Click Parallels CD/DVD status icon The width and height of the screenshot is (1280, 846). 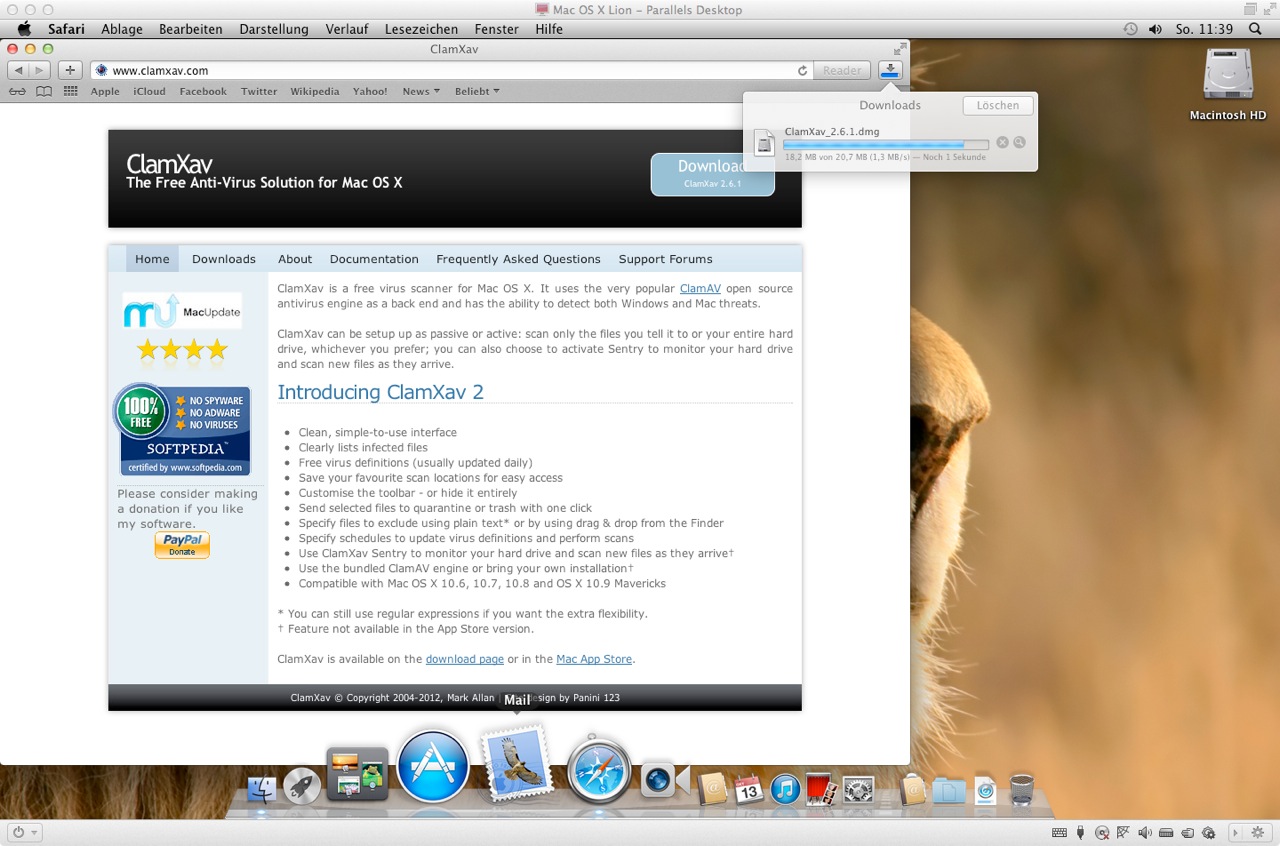[1102, 833]
